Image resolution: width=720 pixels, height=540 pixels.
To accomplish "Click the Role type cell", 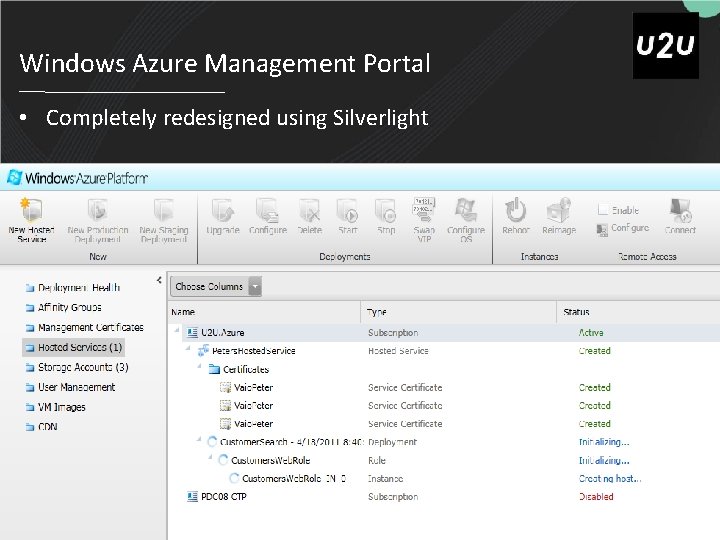I will click(377, 460).
